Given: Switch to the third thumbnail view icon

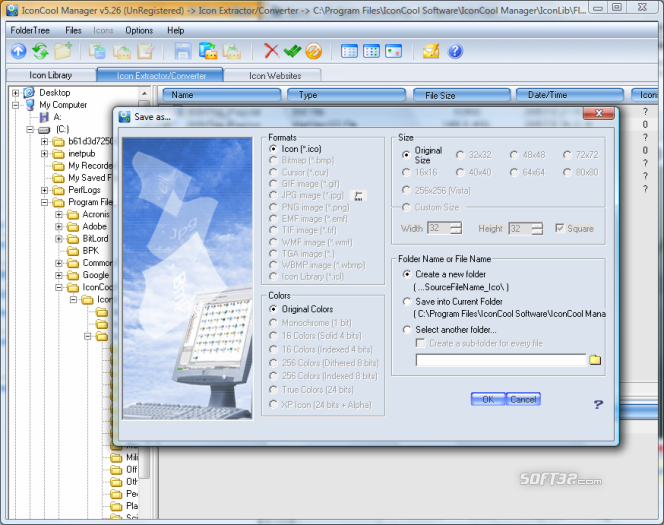Looking at the screenshot, I should pyautogui.click(x=393, y=51).
